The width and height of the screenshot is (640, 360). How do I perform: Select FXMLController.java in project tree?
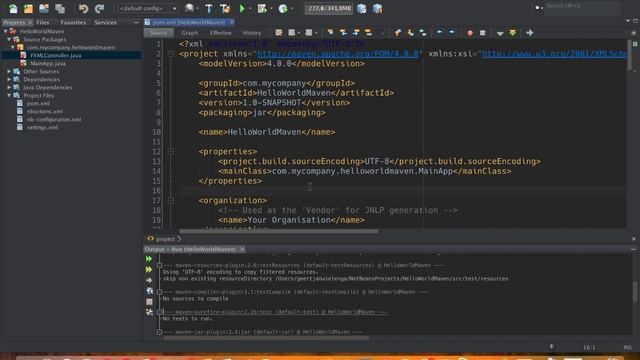click(x=56, y=55)
